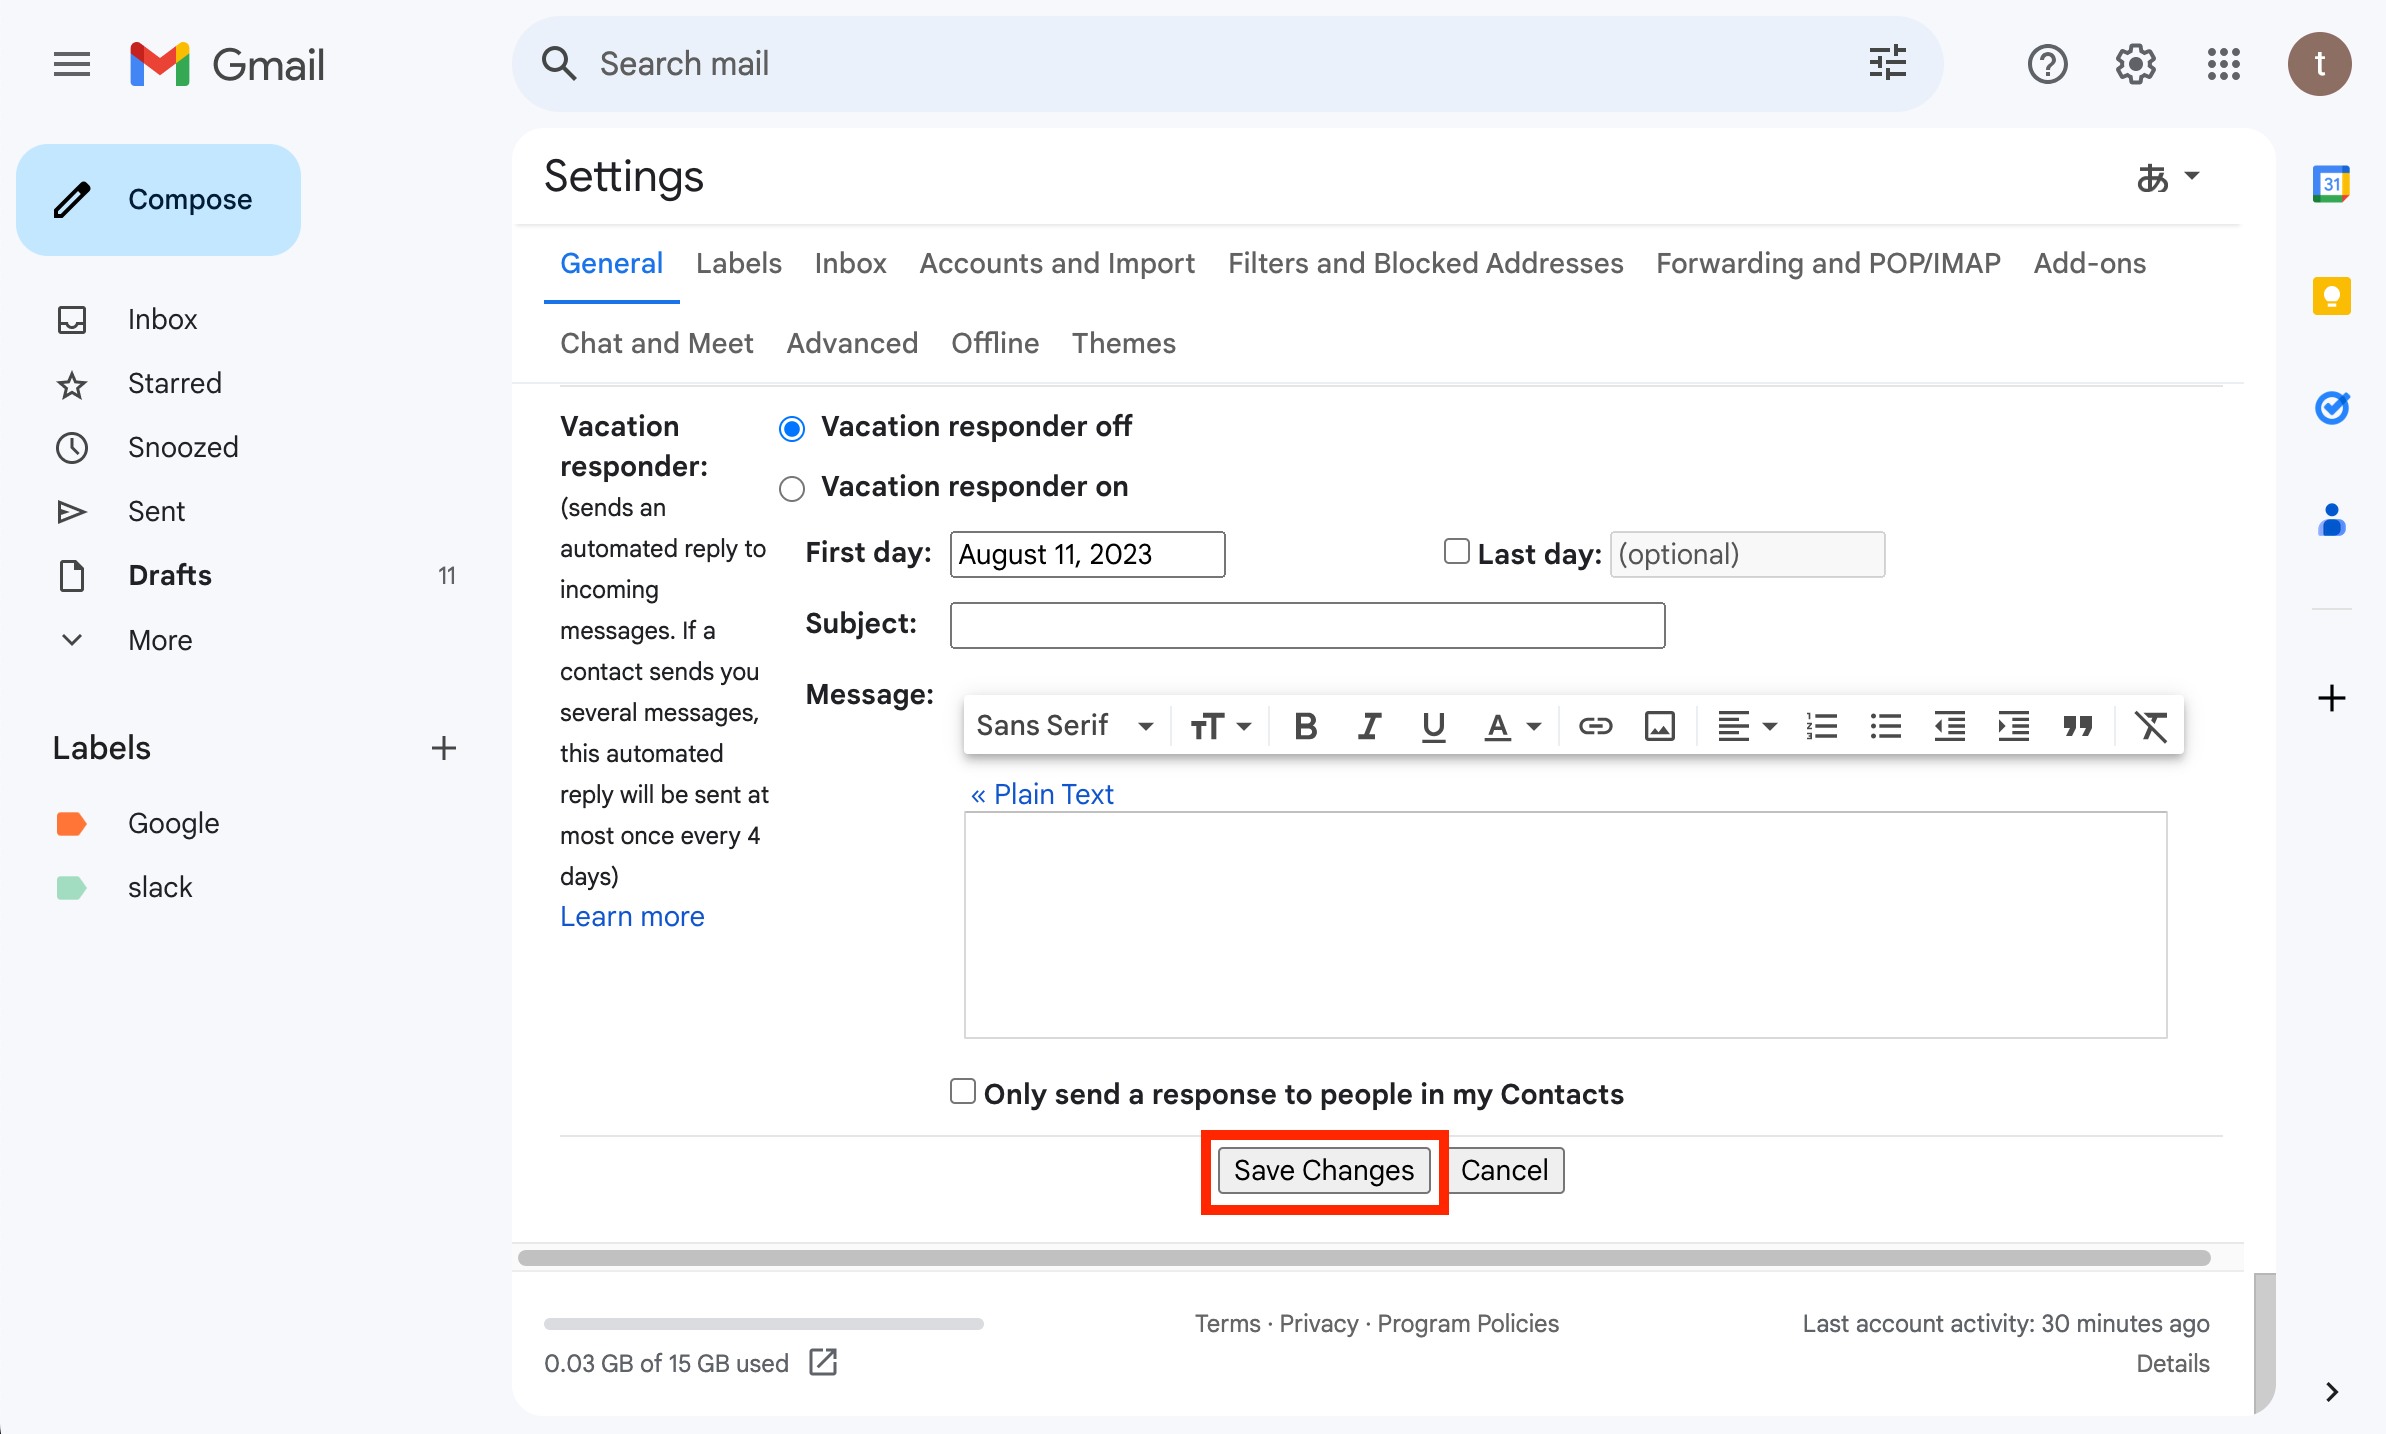Click the horizontal settings scrollbar
The image size is (2386, 1434).
tap(1364, 1258)
